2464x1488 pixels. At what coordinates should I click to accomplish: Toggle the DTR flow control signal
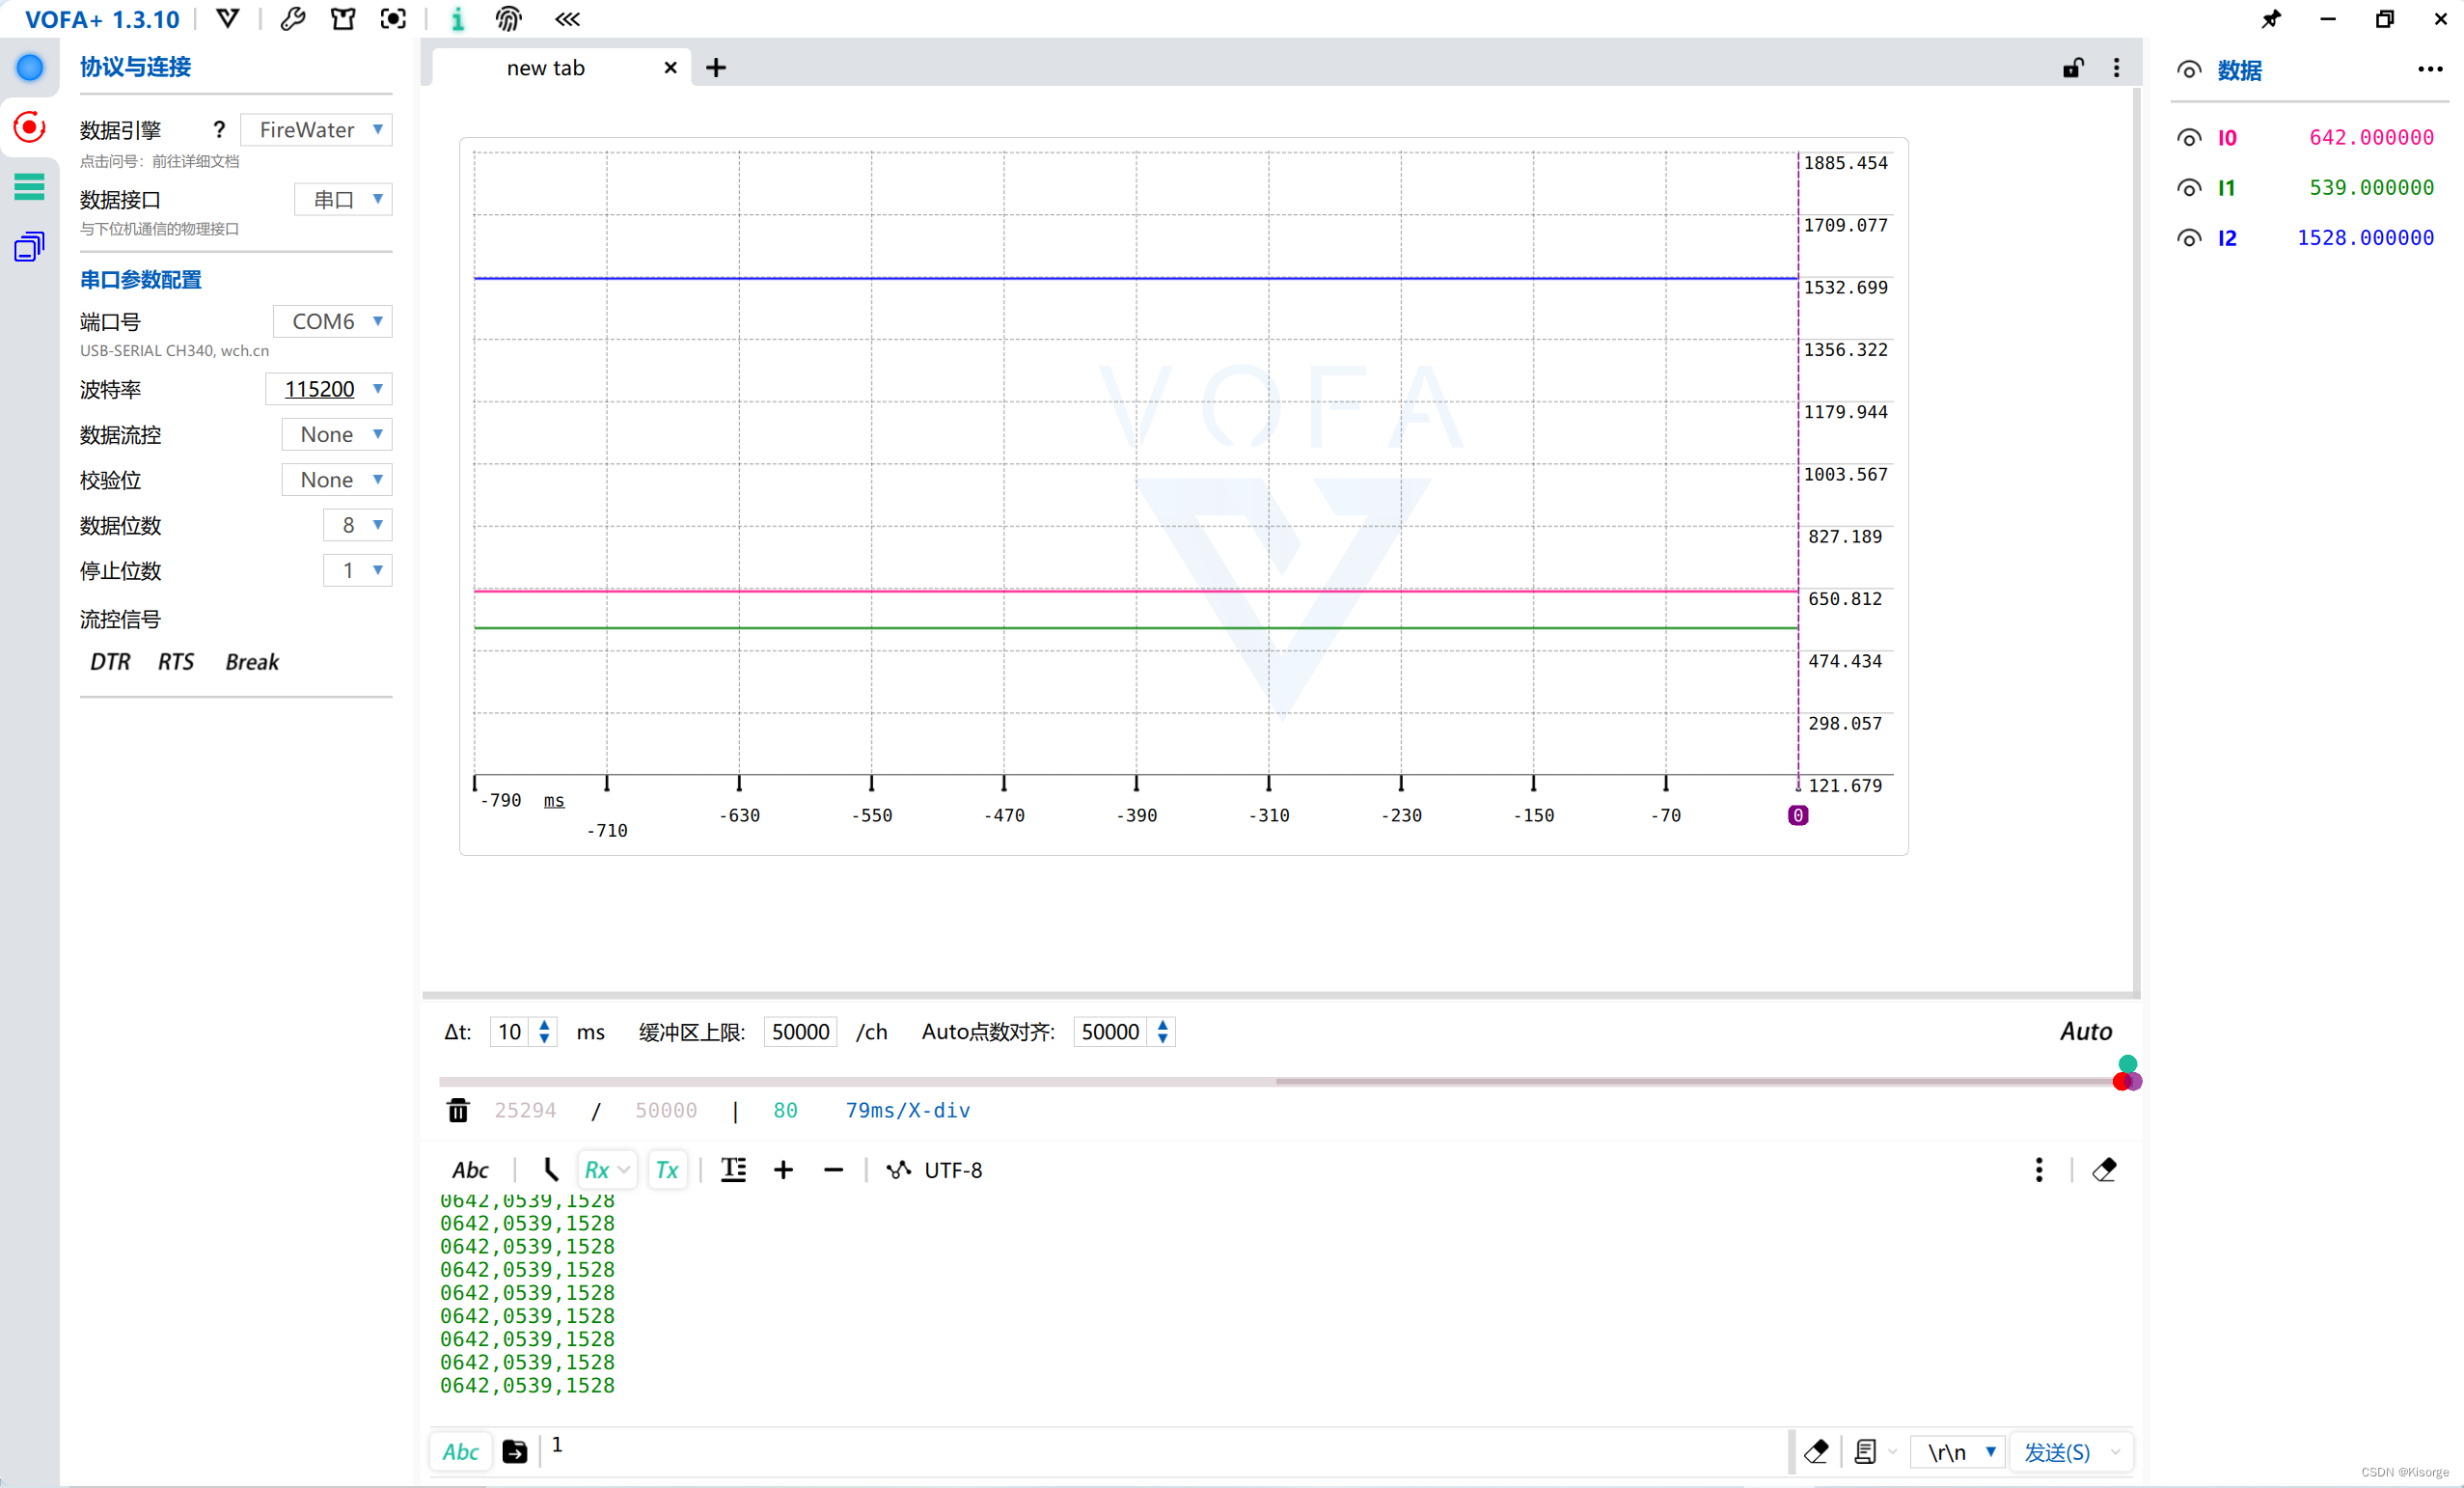pos(110,662)
